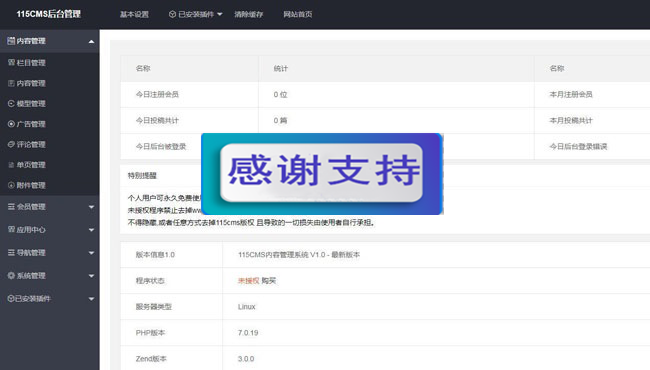Click the sidebar 已安装插件 icon
This screenshot has width=650, height=370.
[x=11, y=298]
